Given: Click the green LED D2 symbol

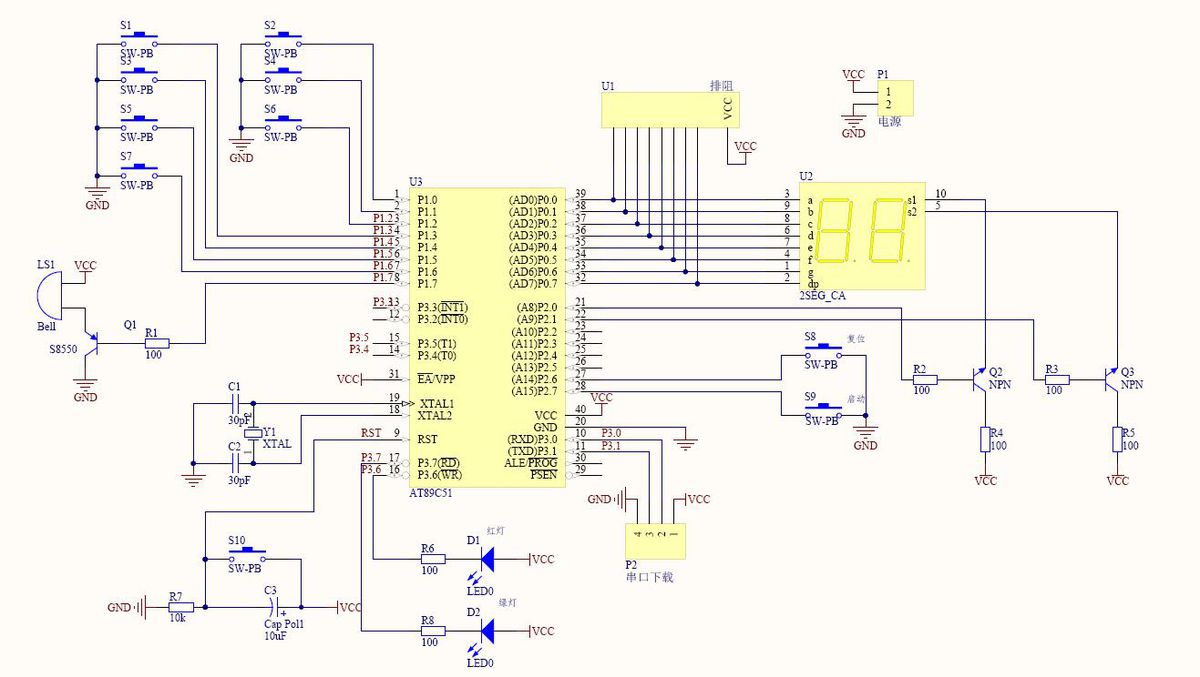Looking at the screenshot, I should pyautogui.click(x=488, y=631).
